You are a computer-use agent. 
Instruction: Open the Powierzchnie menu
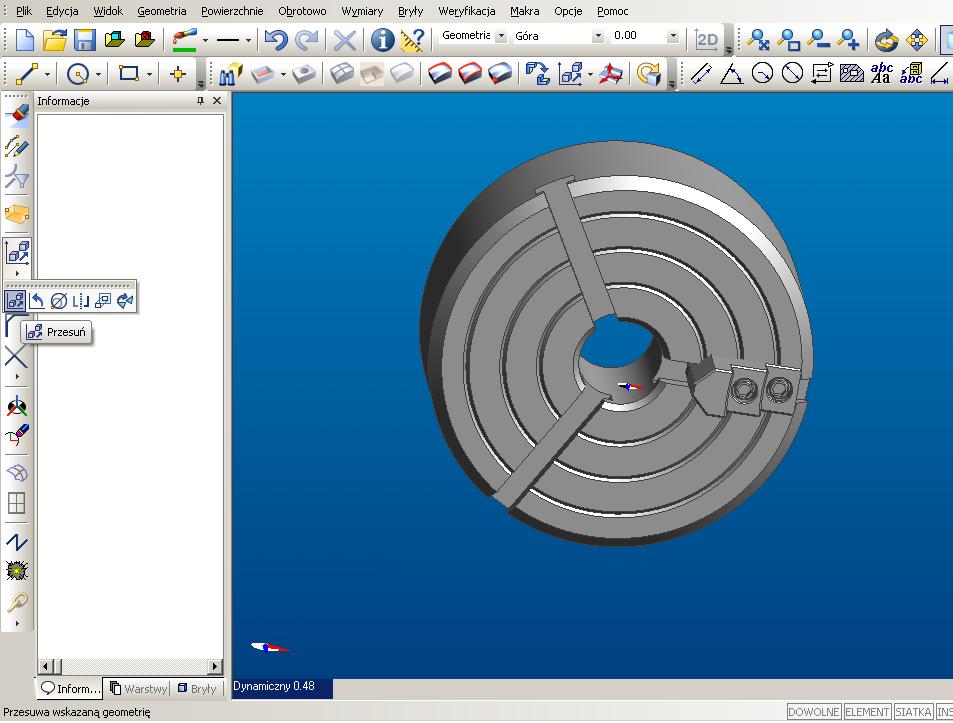pos(232,11)
